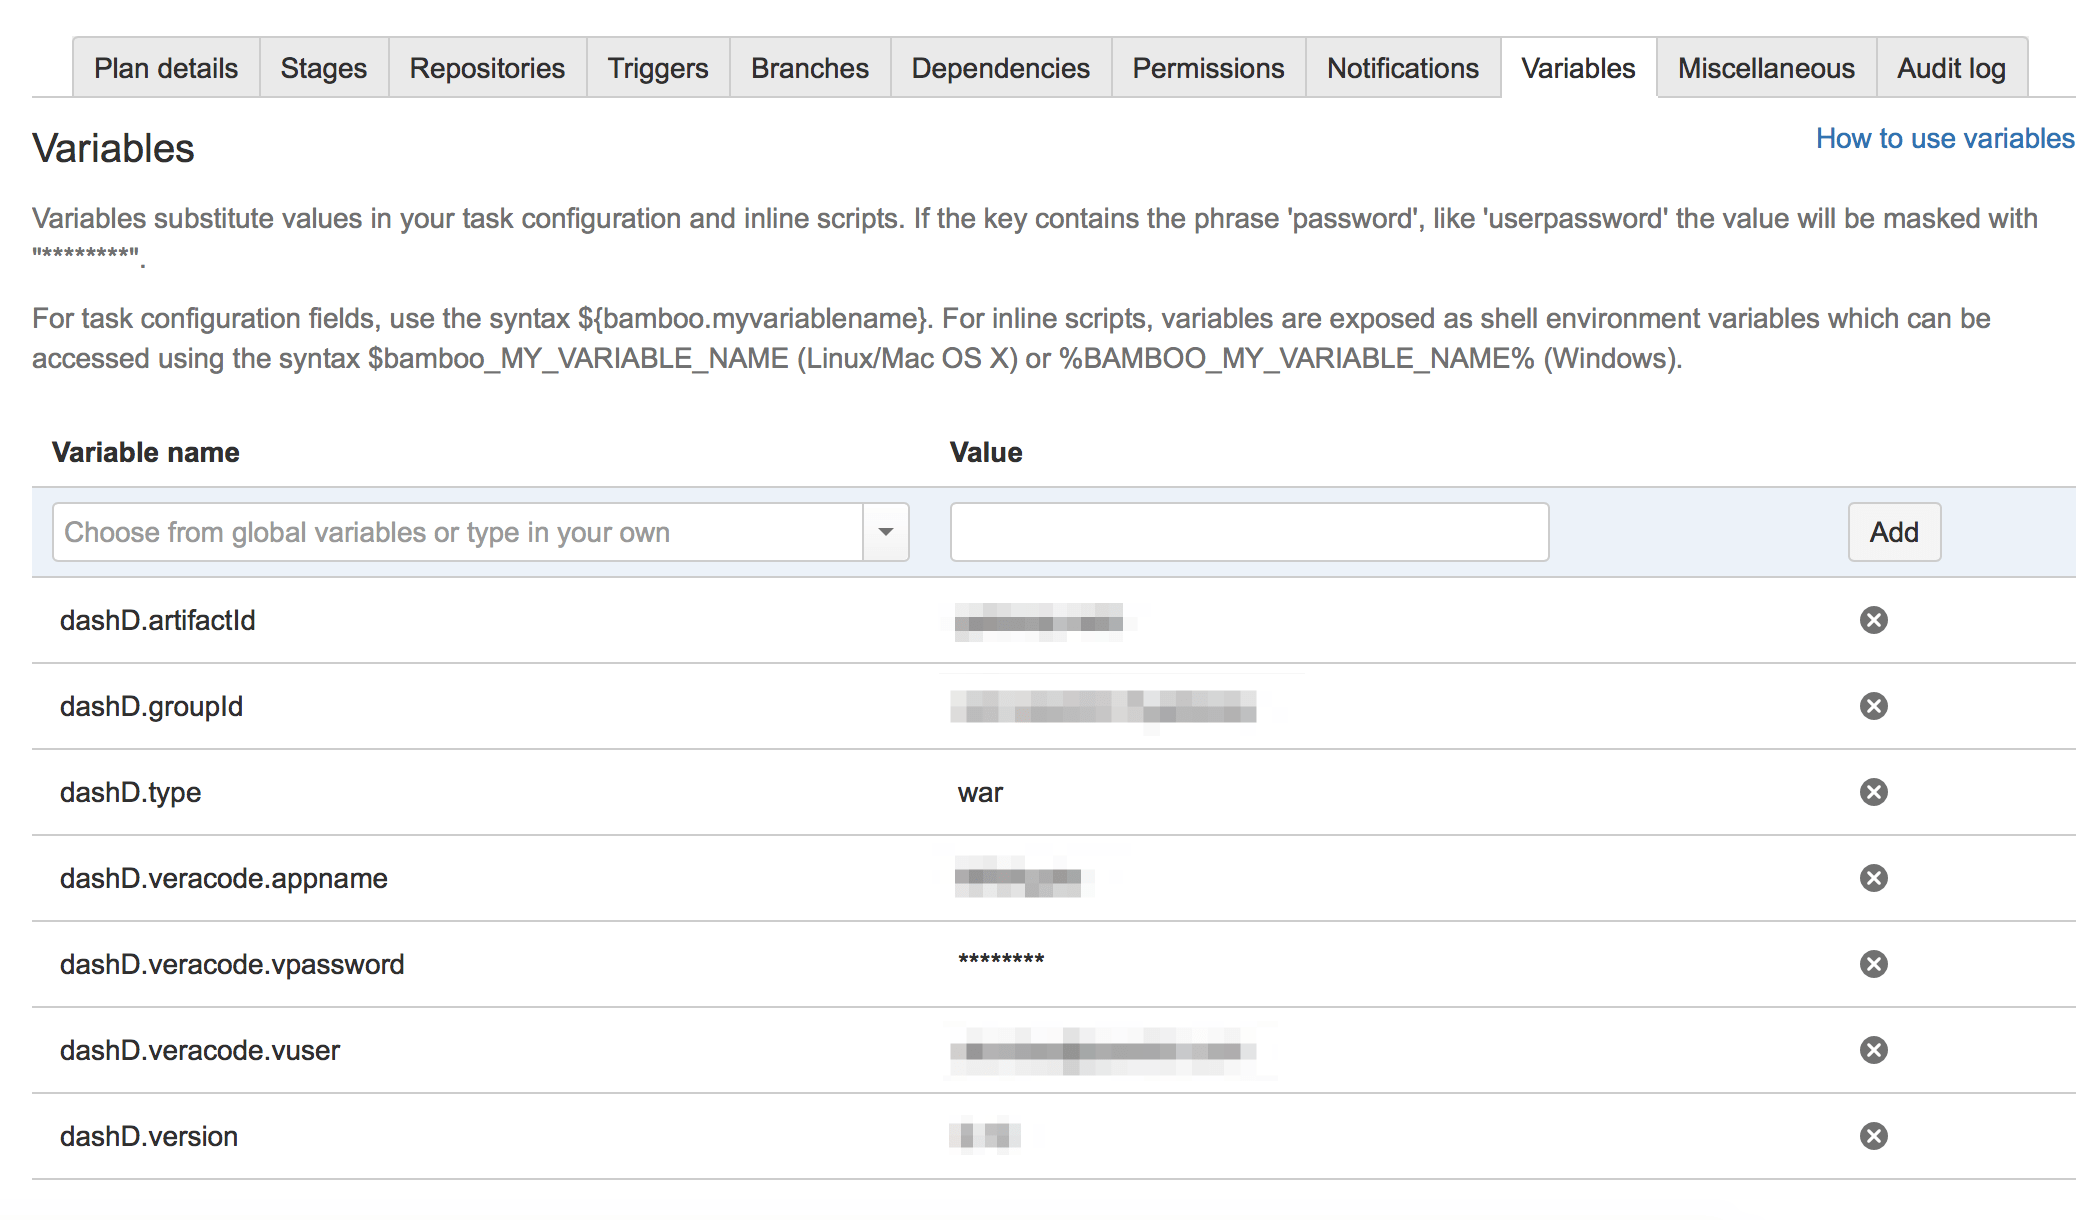This screenshot has height=1220, width=2078.
Task: Remove the dashD.veracode.appname variable
Action: [x=1873, y=878]
